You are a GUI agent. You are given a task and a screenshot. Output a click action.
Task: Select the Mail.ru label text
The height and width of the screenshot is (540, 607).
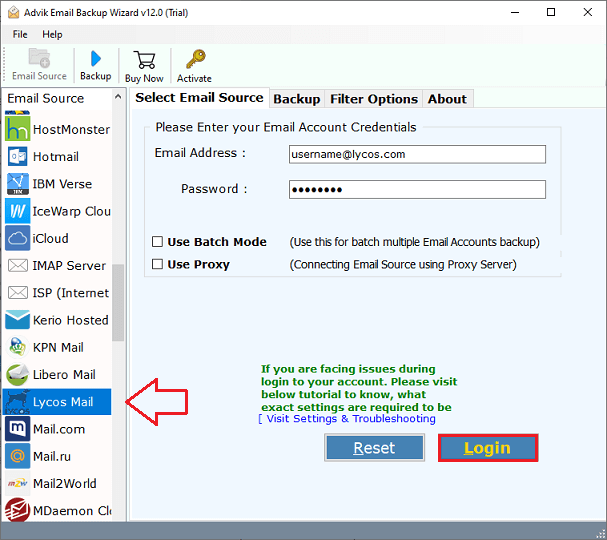(x=52, y=456)
